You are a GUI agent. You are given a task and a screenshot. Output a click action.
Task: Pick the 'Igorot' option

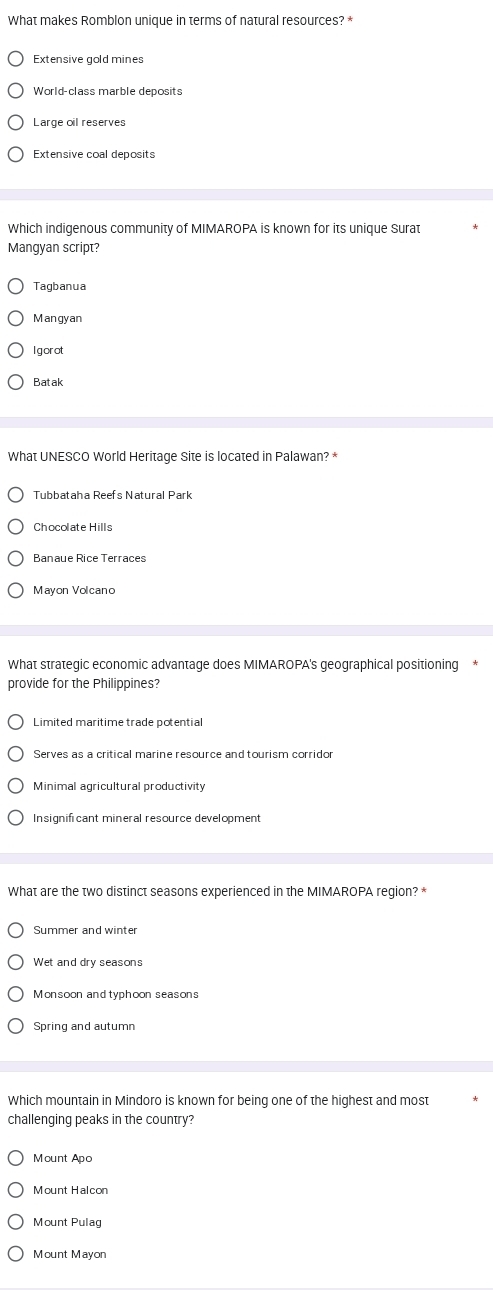[x=16, y=351]
